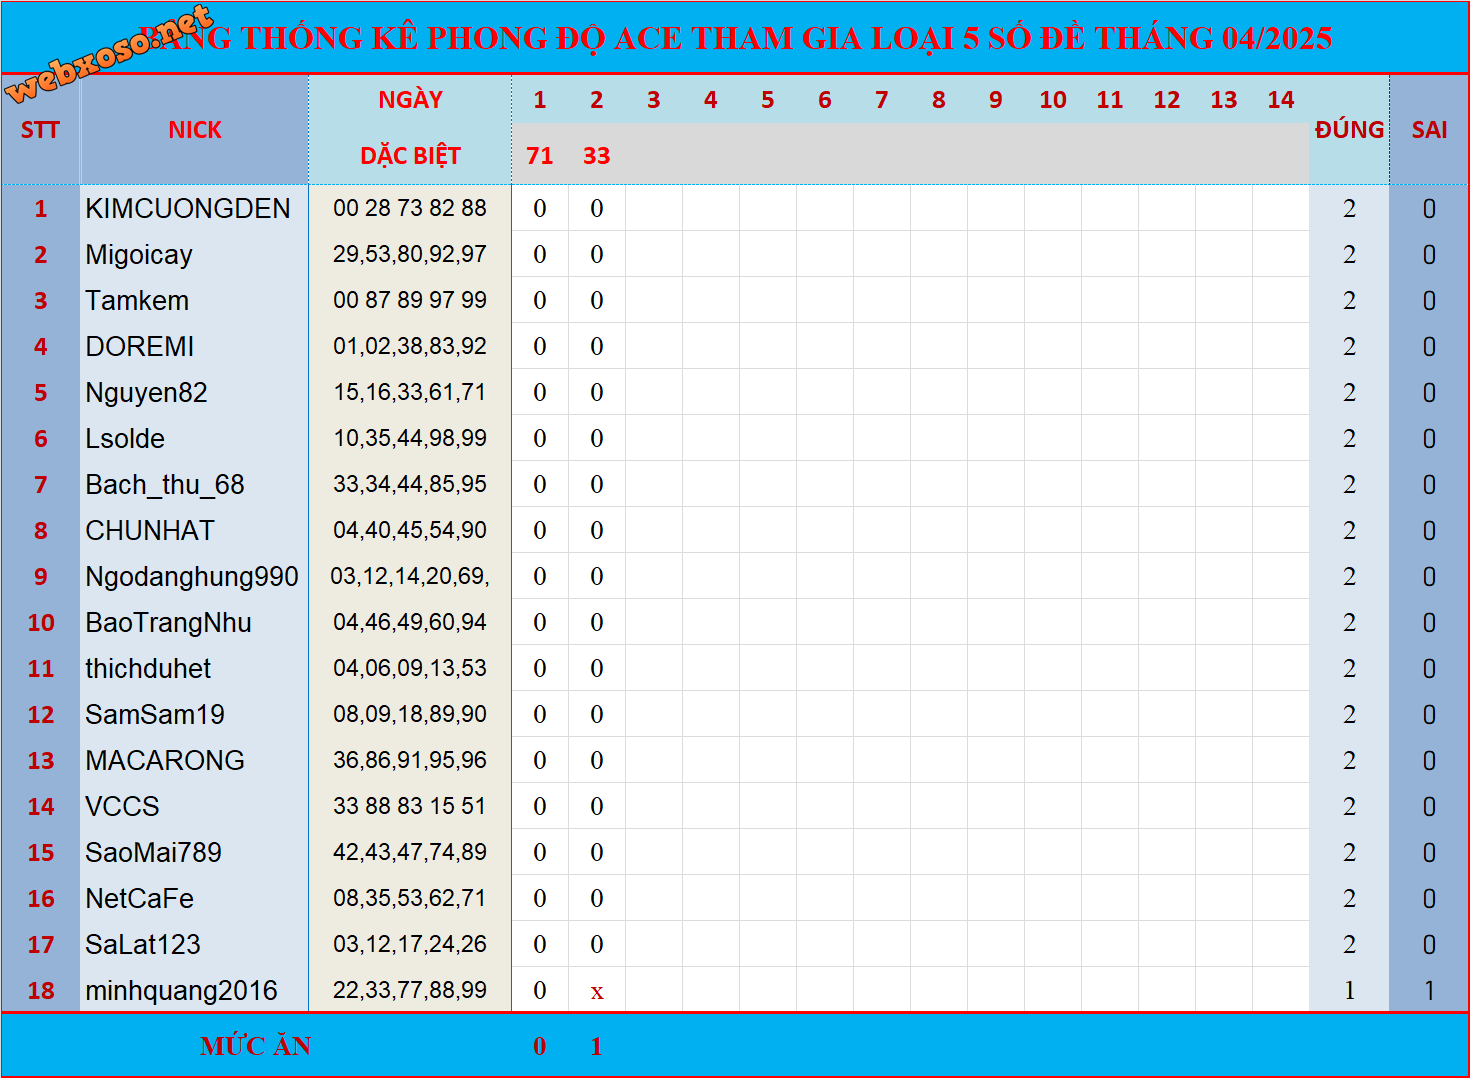Click the ĐÚNG column header
Screen dimensions: 1470x1078
tap(1349, 130)
